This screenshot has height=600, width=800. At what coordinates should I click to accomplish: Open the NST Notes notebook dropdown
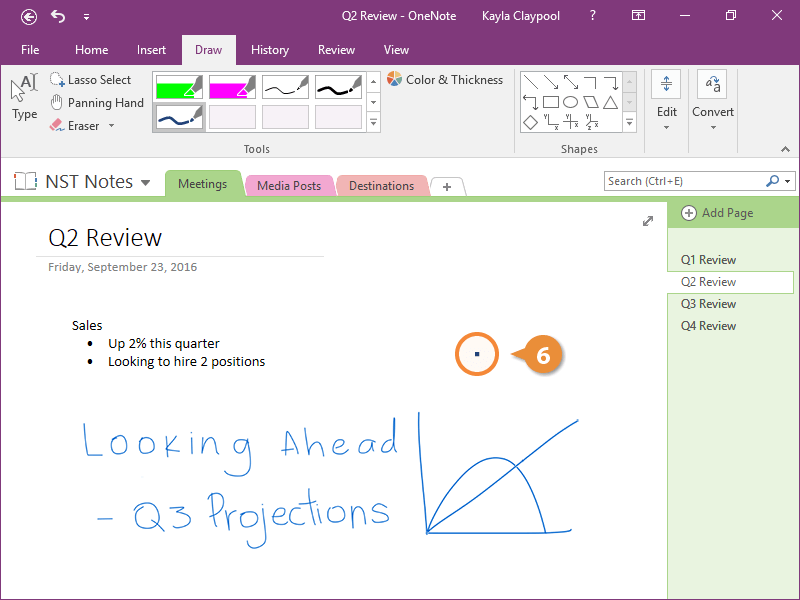(146, 183)
